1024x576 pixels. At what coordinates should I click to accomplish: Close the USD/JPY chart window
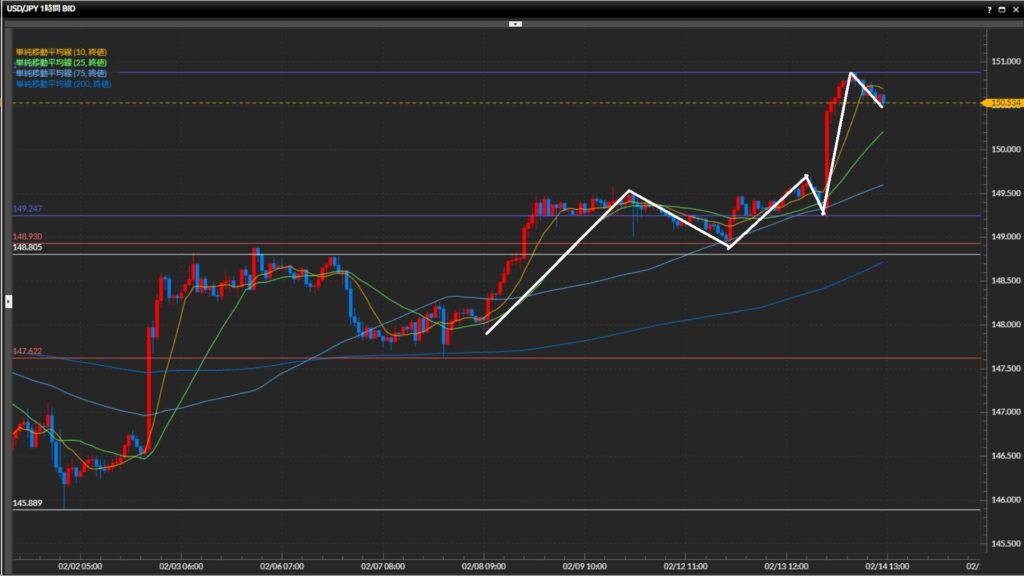point(1015,8)
